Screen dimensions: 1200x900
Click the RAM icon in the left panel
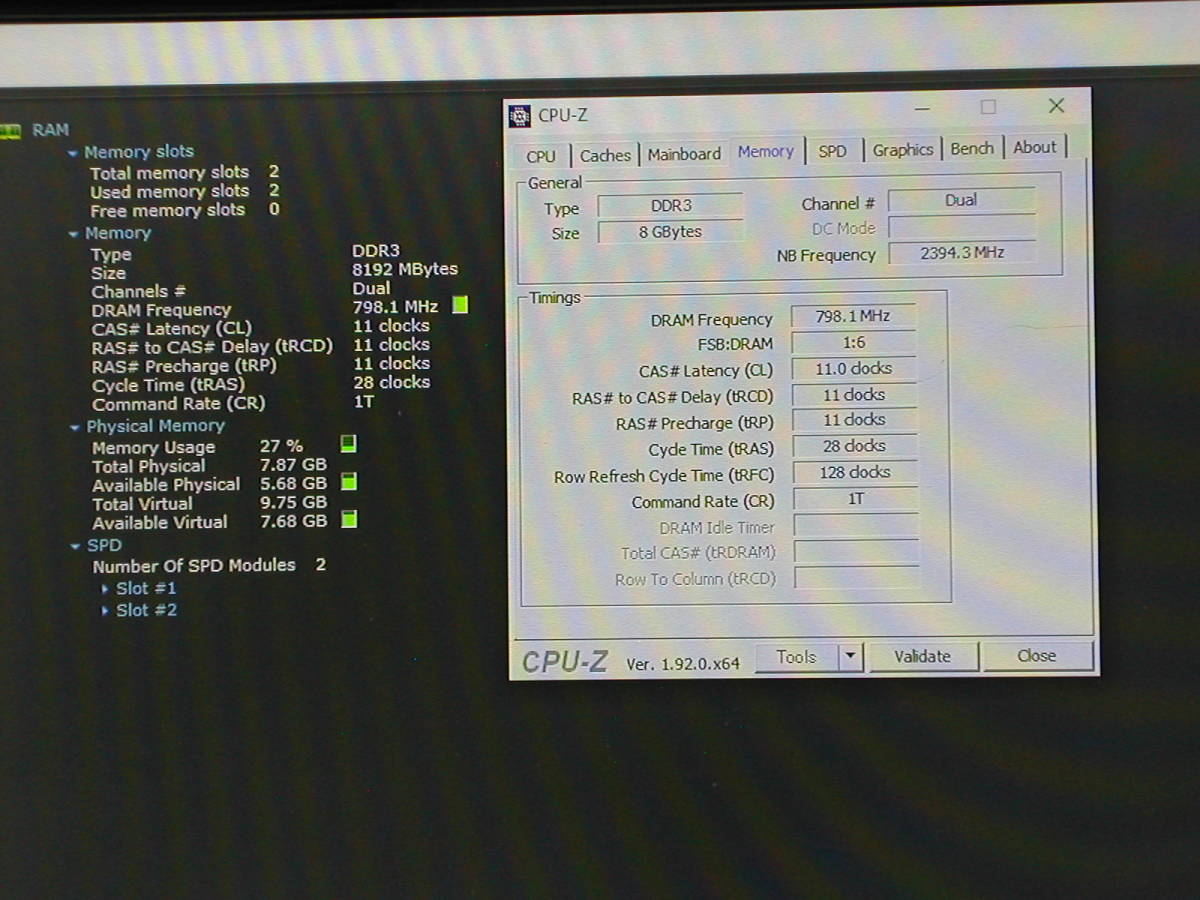10,130
